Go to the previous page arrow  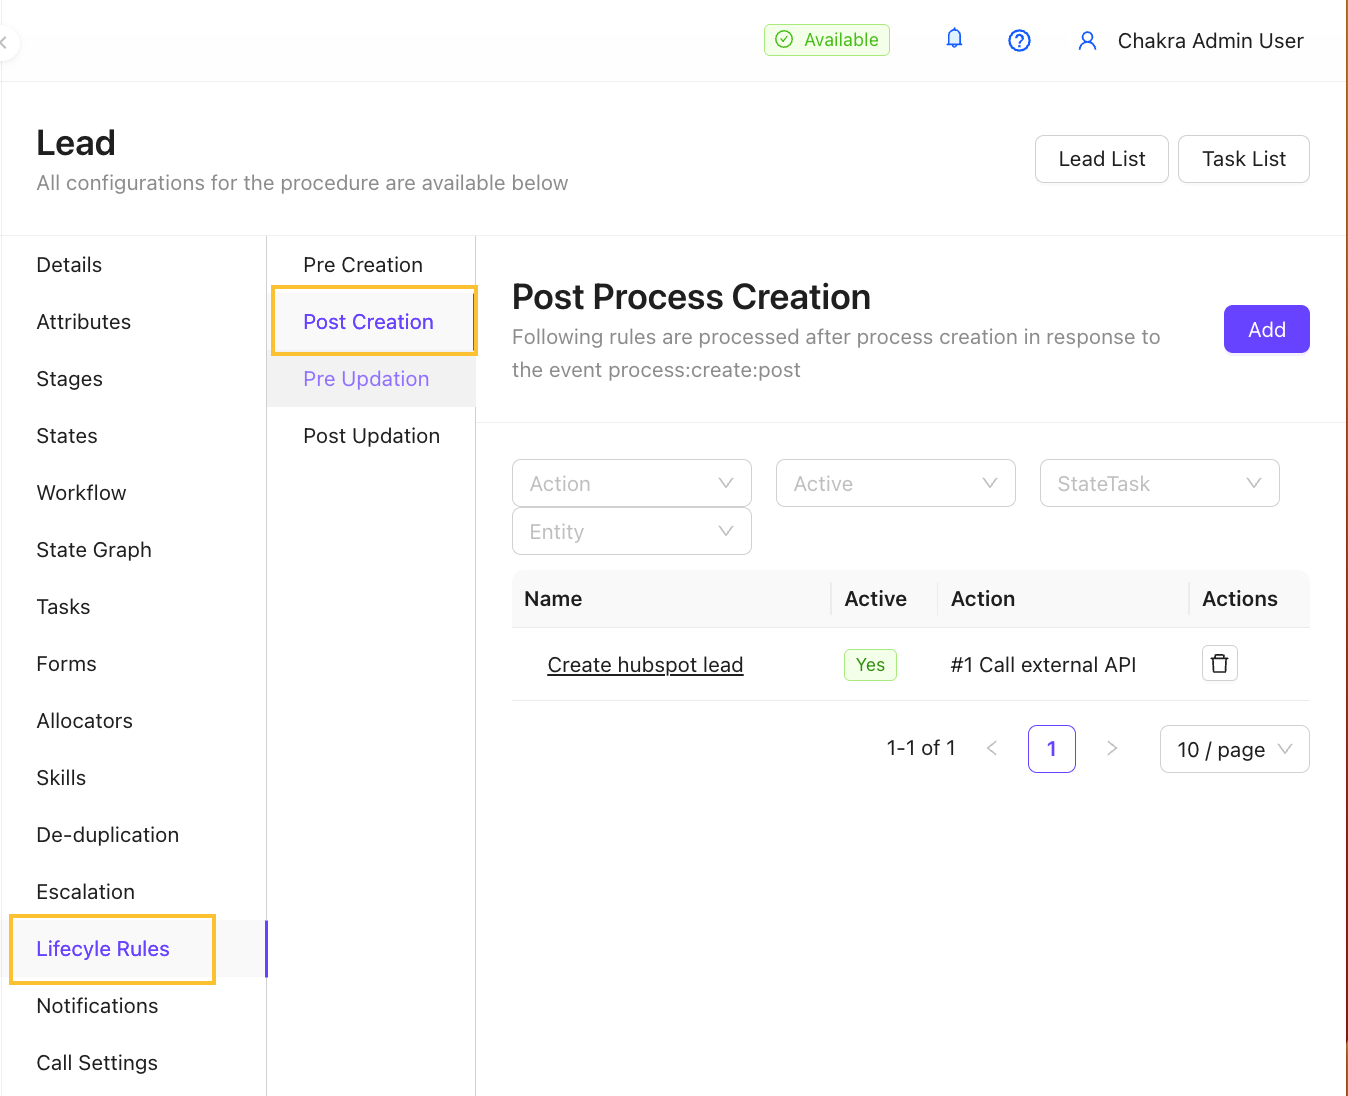click(x=992, y=749)
